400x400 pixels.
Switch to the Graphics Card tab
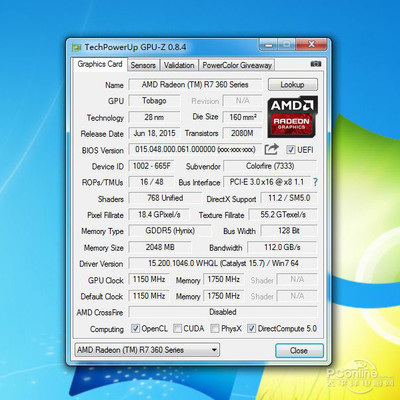(x=100, y=64)
